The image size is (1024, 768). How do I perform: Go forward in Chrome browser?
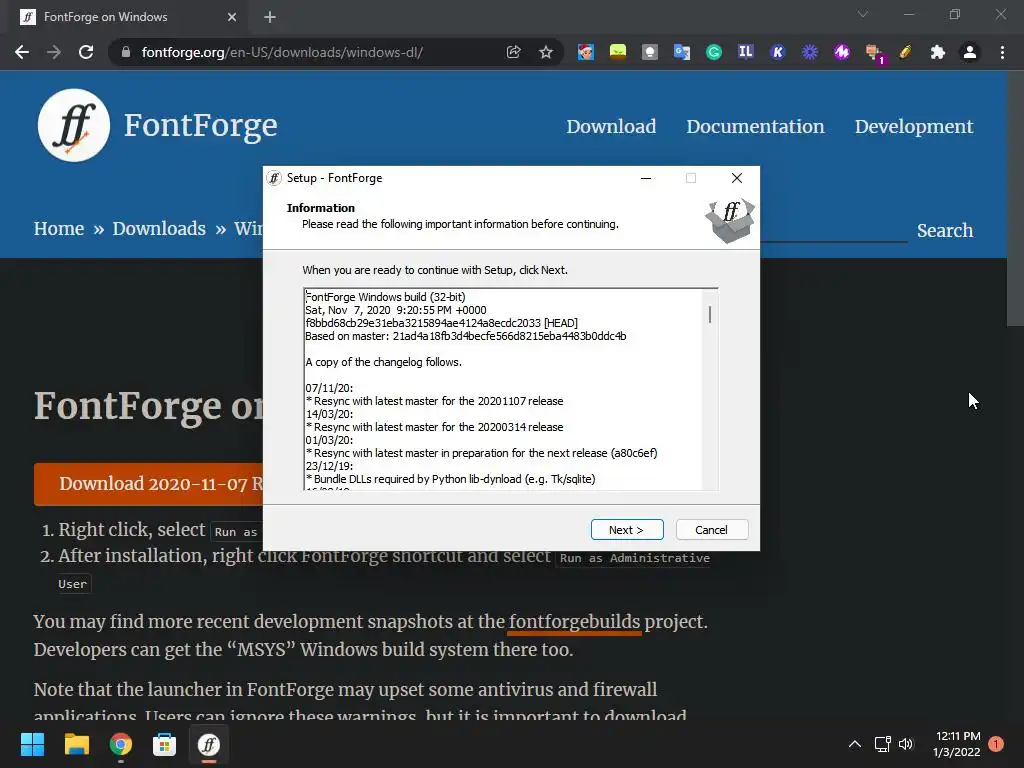pos(54,52)
